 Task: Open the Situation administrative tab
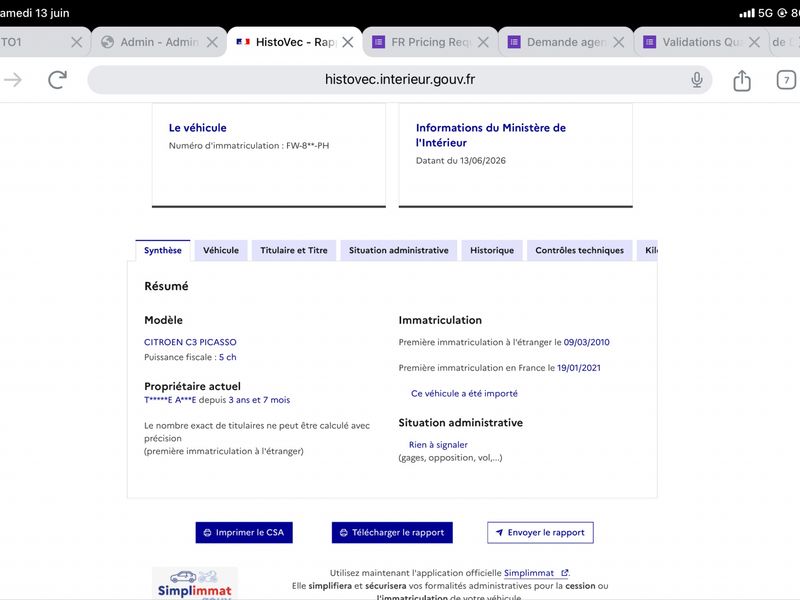(x=399, y=251)
